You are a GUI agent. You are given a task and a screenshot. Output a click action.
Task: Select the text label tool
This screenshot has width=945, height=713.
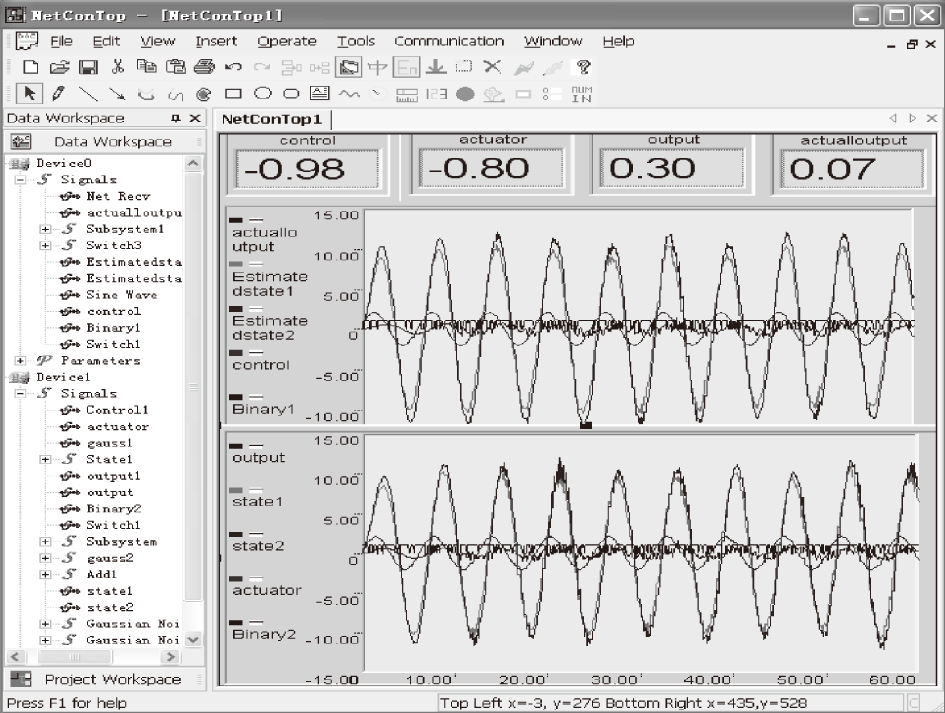(x=319, y=93)
